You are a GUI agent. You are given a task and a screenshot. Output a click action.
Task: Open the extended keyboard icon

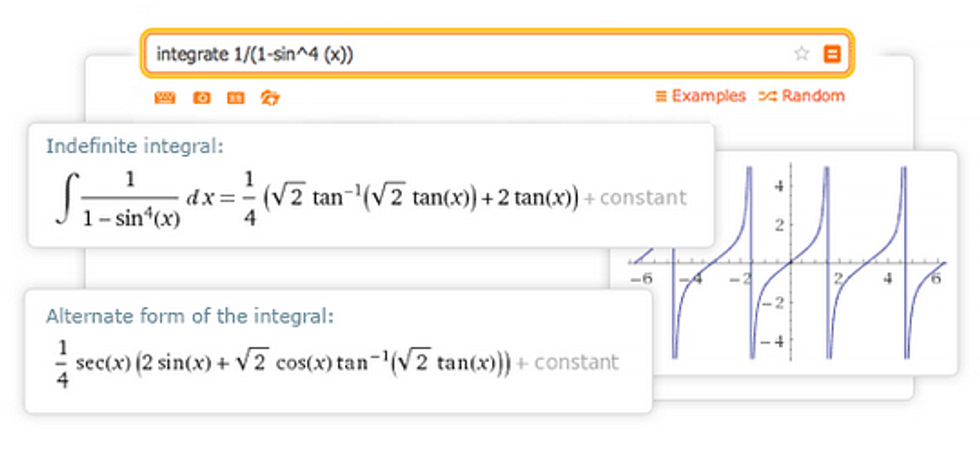[x=165, y=97]
